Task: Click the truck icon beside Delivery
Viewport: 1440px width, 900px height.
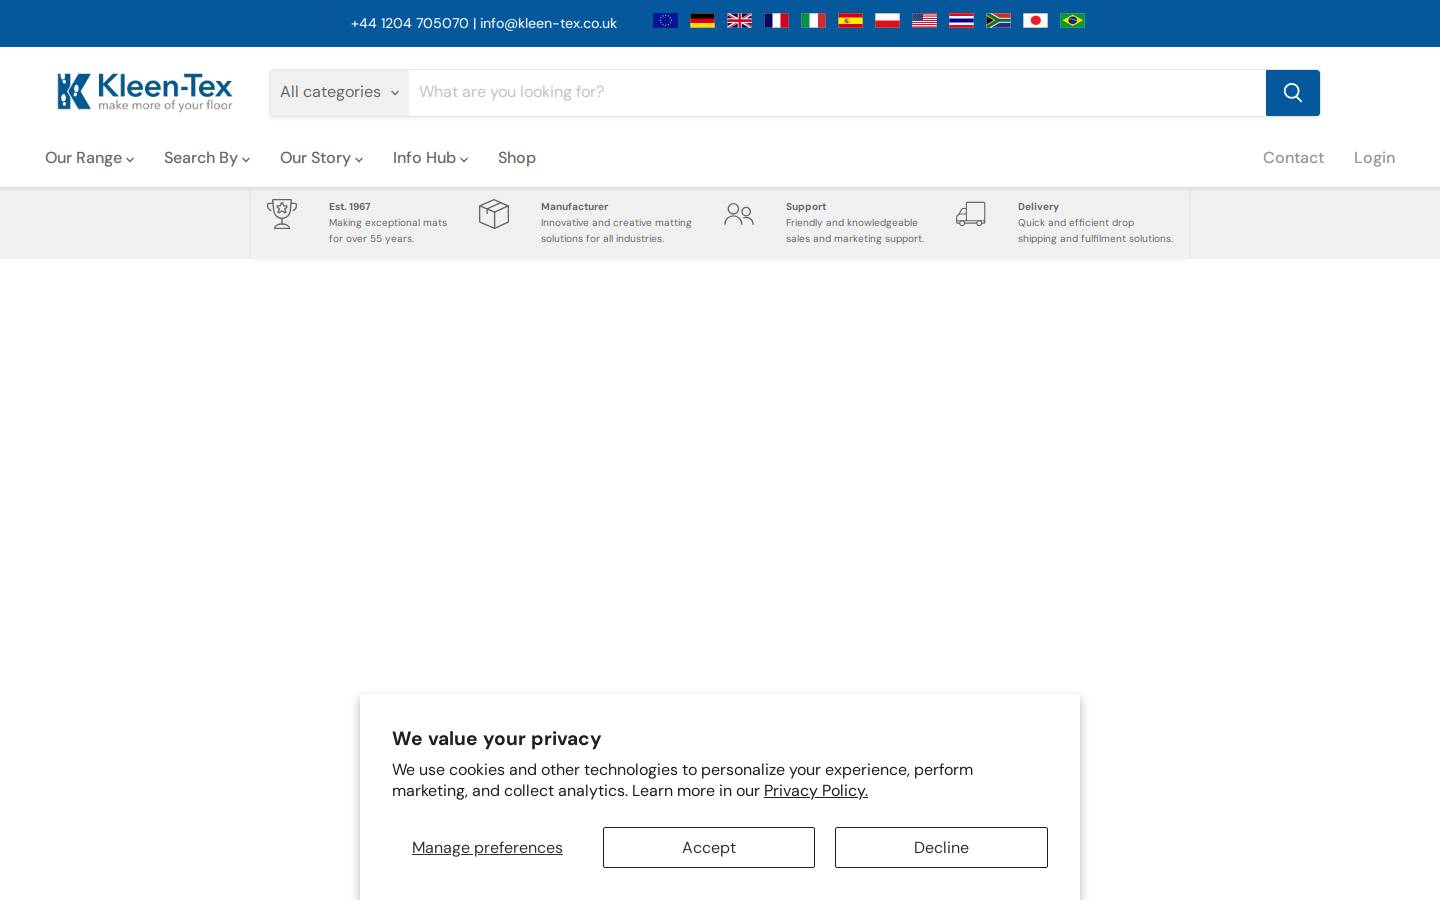Action: click(971, 214)
